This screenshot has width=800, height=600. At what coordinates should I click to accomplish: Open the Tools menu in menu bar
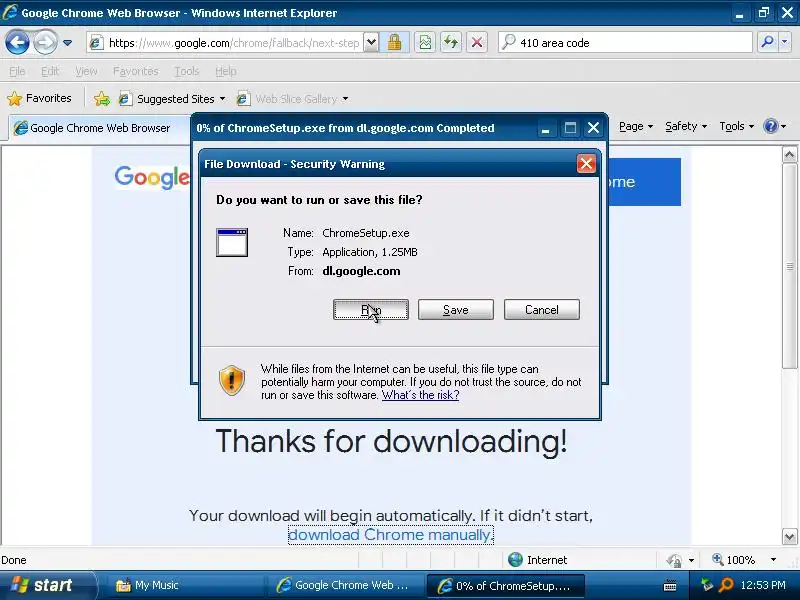pos(186,71)
